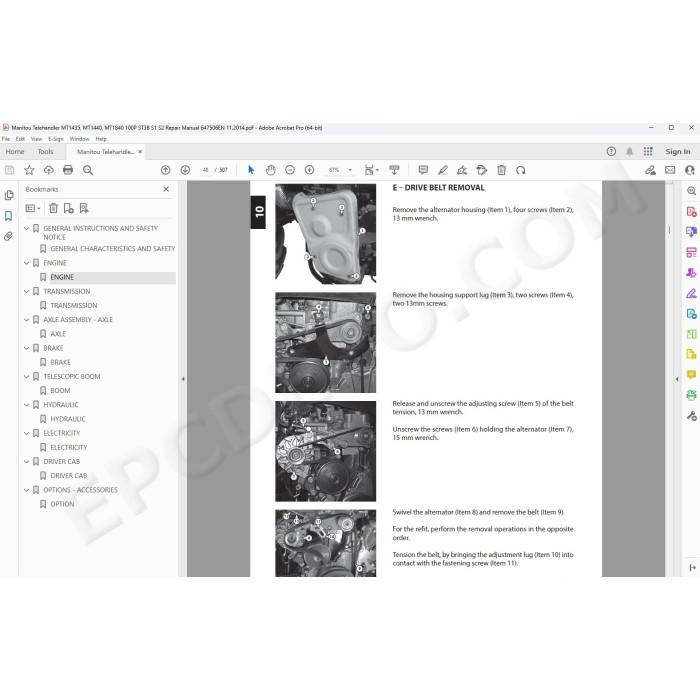Open the Window menu
The width and height of the screenshot is (700, 700).
79,139
